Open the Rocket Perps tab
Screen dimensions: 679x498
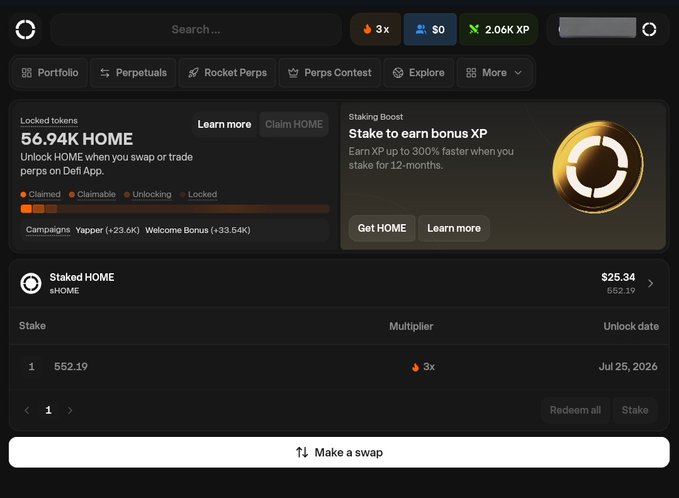click(228, 73)
